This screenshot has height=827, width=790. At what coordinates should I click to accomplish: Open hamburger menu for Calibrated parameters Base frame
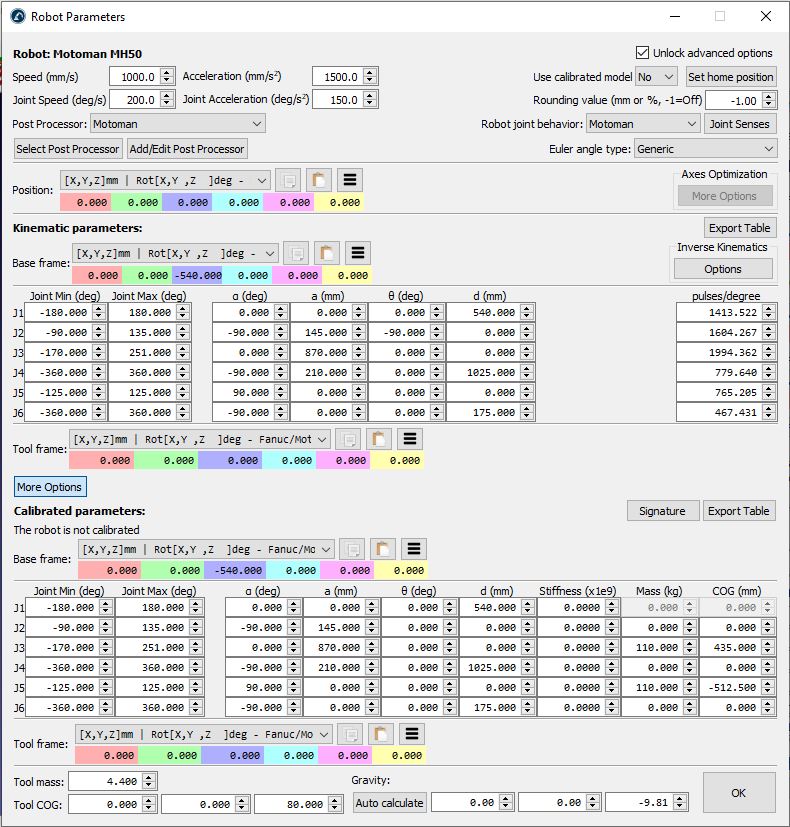(x=413, y=549)
